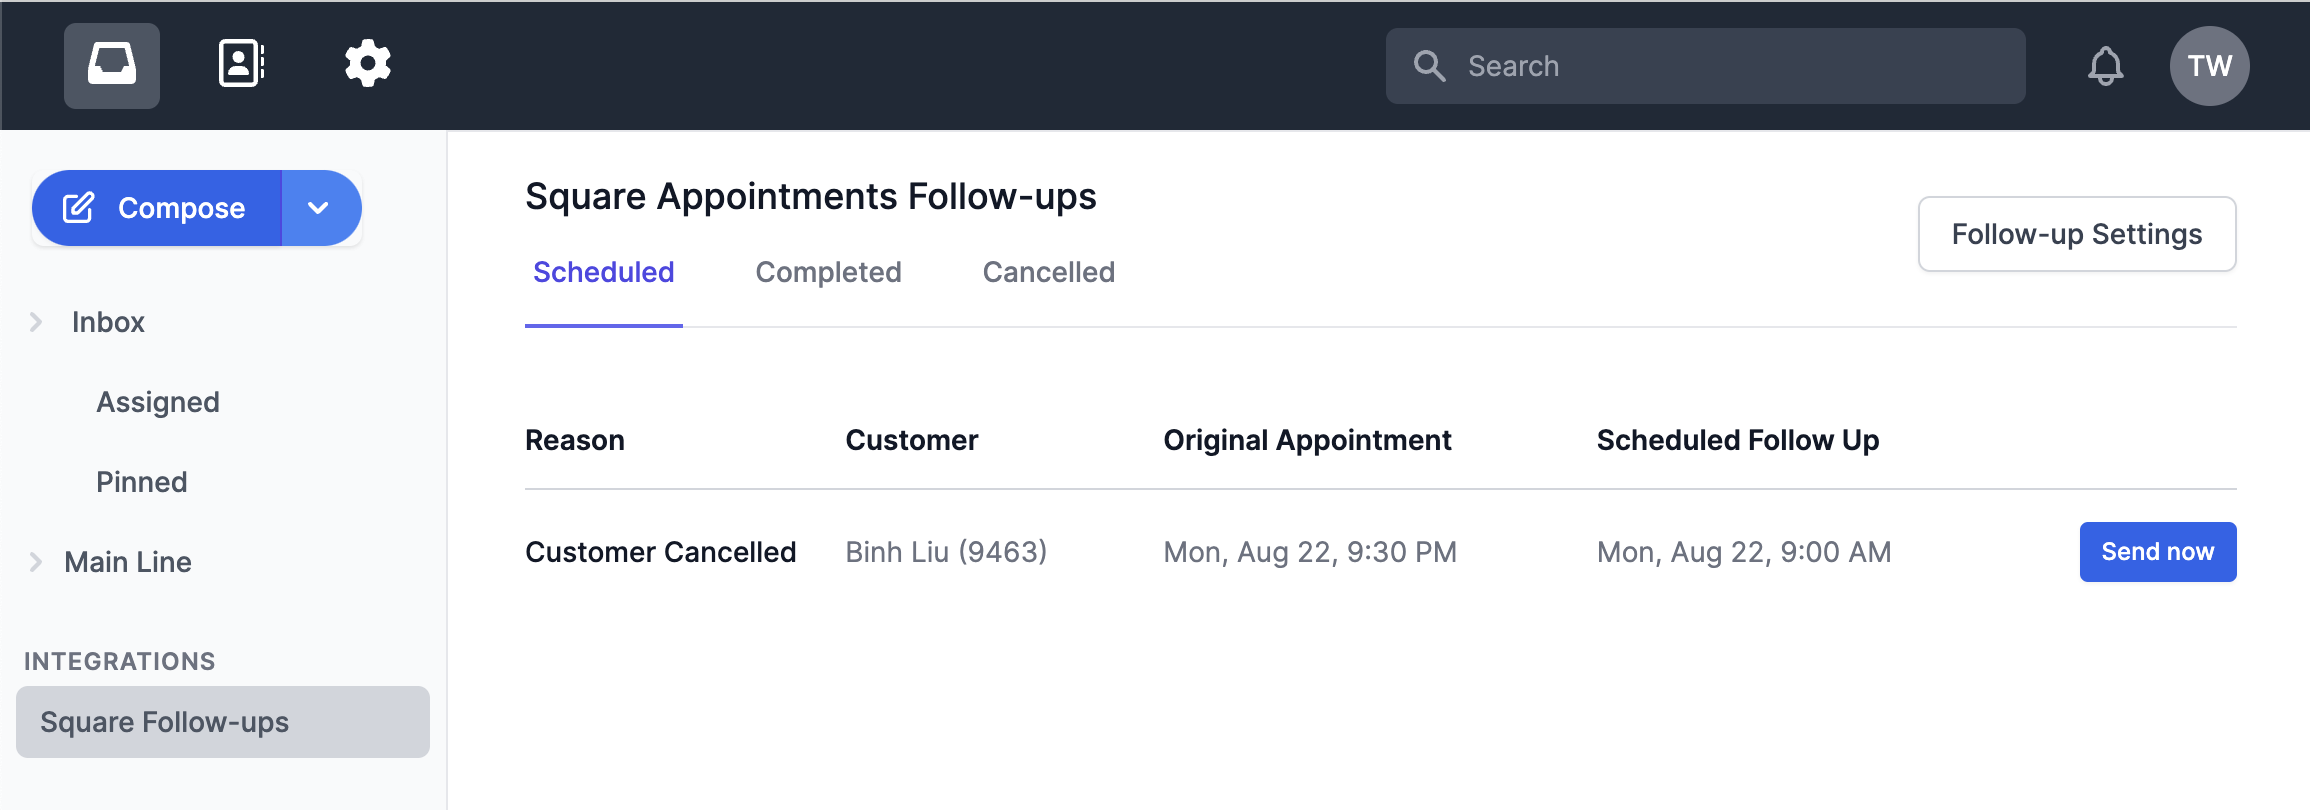The image size is (2310, 810).
Task: Open the Compose dropdown chevron
Action: [320, 208]
